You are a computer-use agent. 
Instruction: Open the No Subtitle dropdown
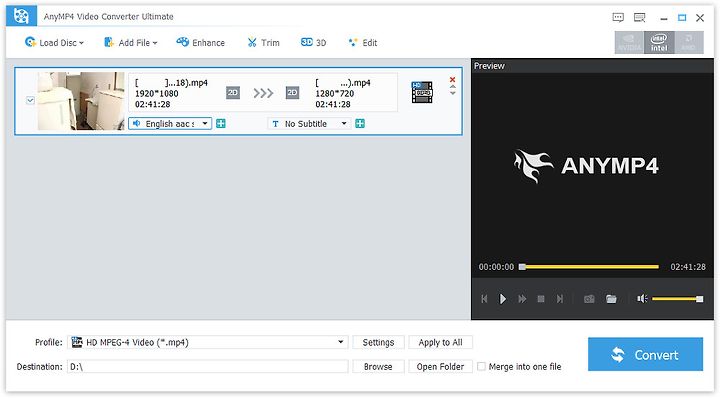[309, 123]
